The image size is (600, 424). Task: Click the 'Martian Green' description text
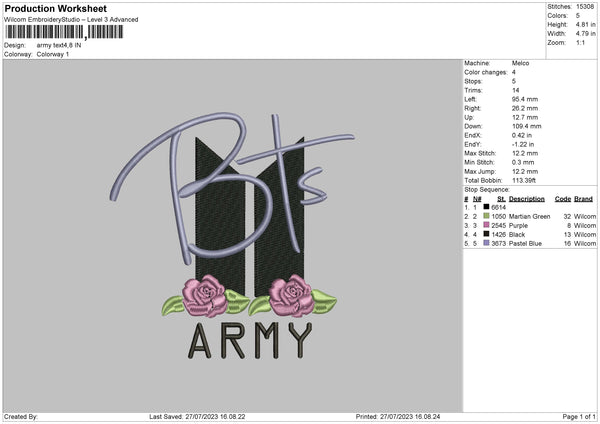click(529, 217)
